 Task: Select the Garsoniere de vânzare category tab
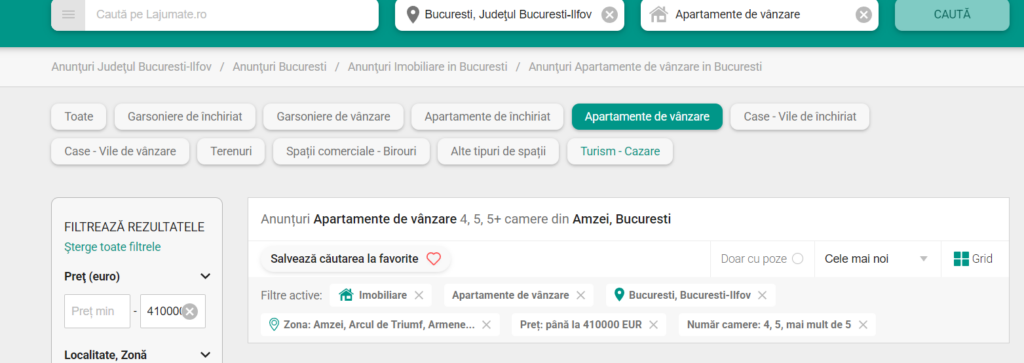[334, 117]
